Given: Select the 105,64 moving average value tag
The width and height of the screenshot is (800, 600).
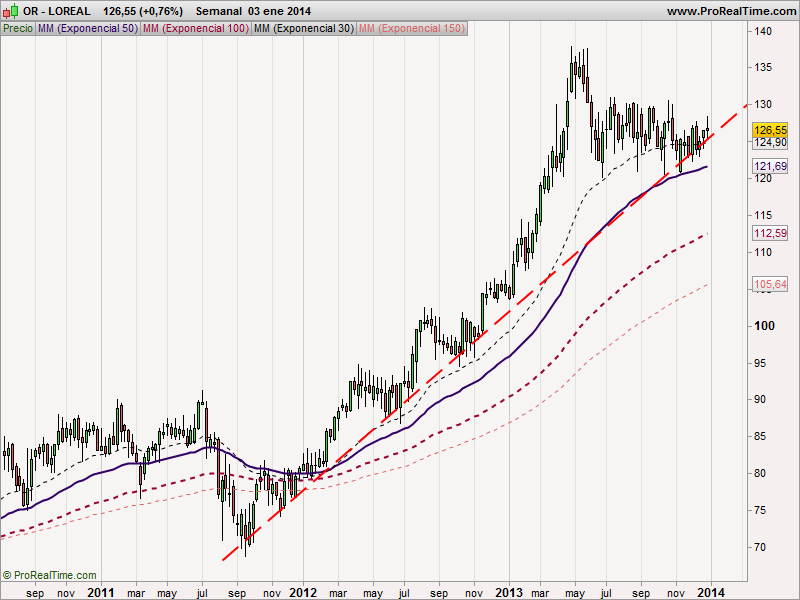Looking at the screenshot, I should click(x=770, y=284).
